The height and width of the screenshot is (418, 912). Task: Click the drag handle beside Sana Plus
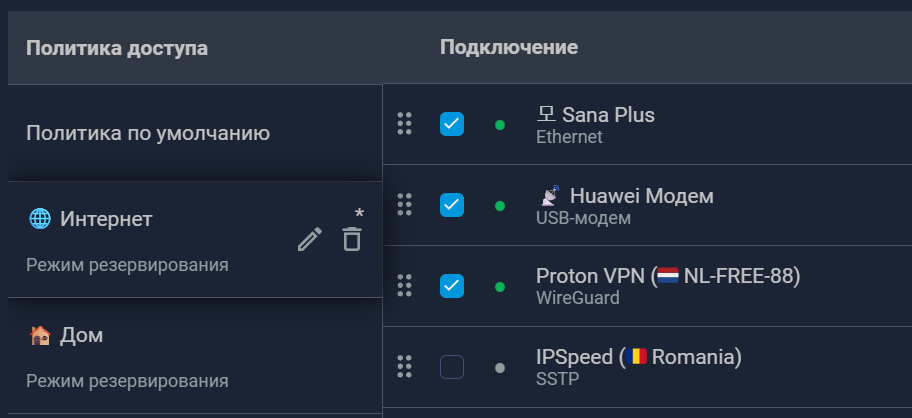[x=404, y=124]
